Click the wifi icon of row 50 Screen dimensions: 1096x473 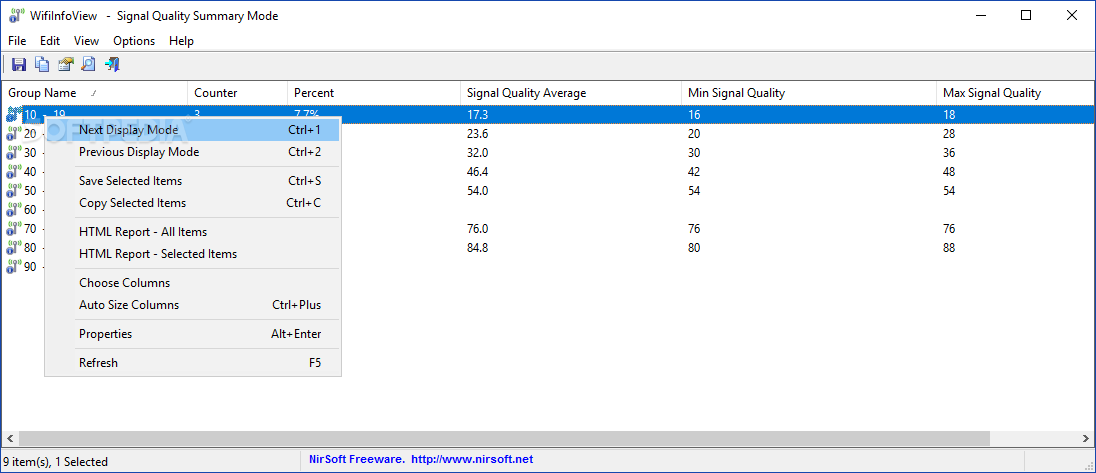[13, 190]
